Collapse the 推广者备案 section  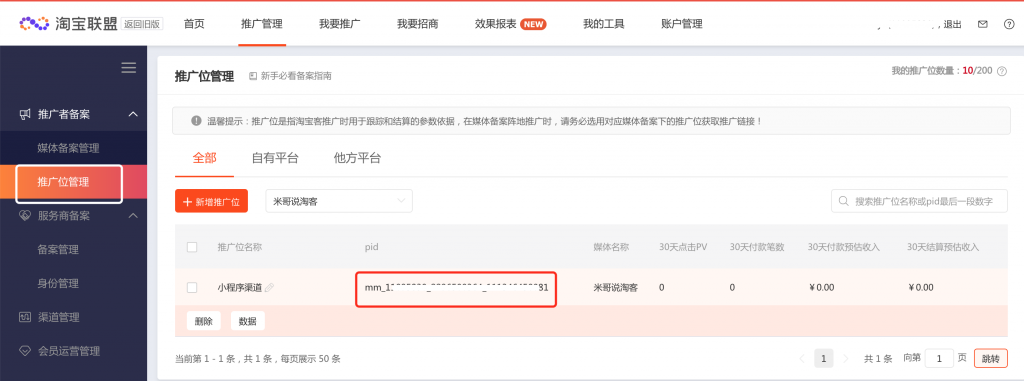click(133, 114)
